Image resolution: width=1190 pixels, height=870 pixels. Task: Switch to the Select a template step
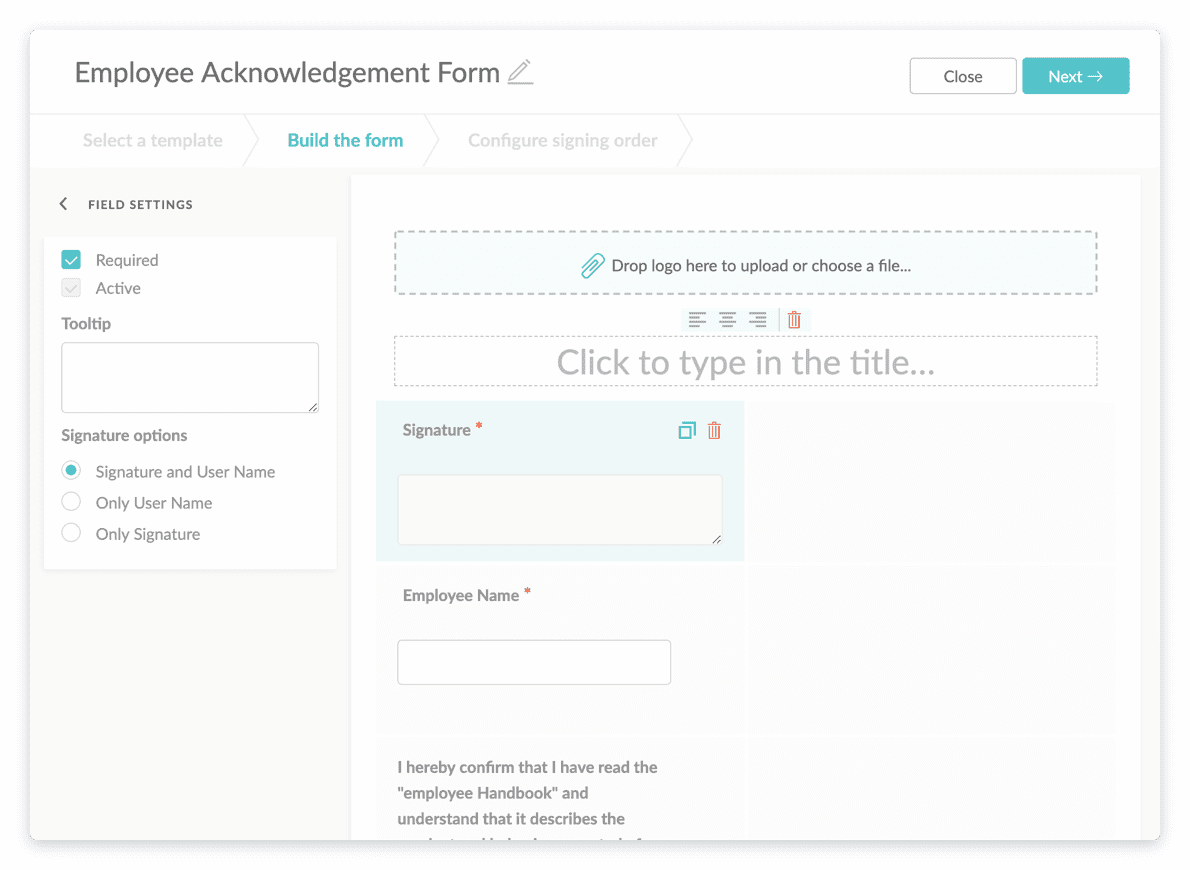pyautogui.click(x=152, y=140)
